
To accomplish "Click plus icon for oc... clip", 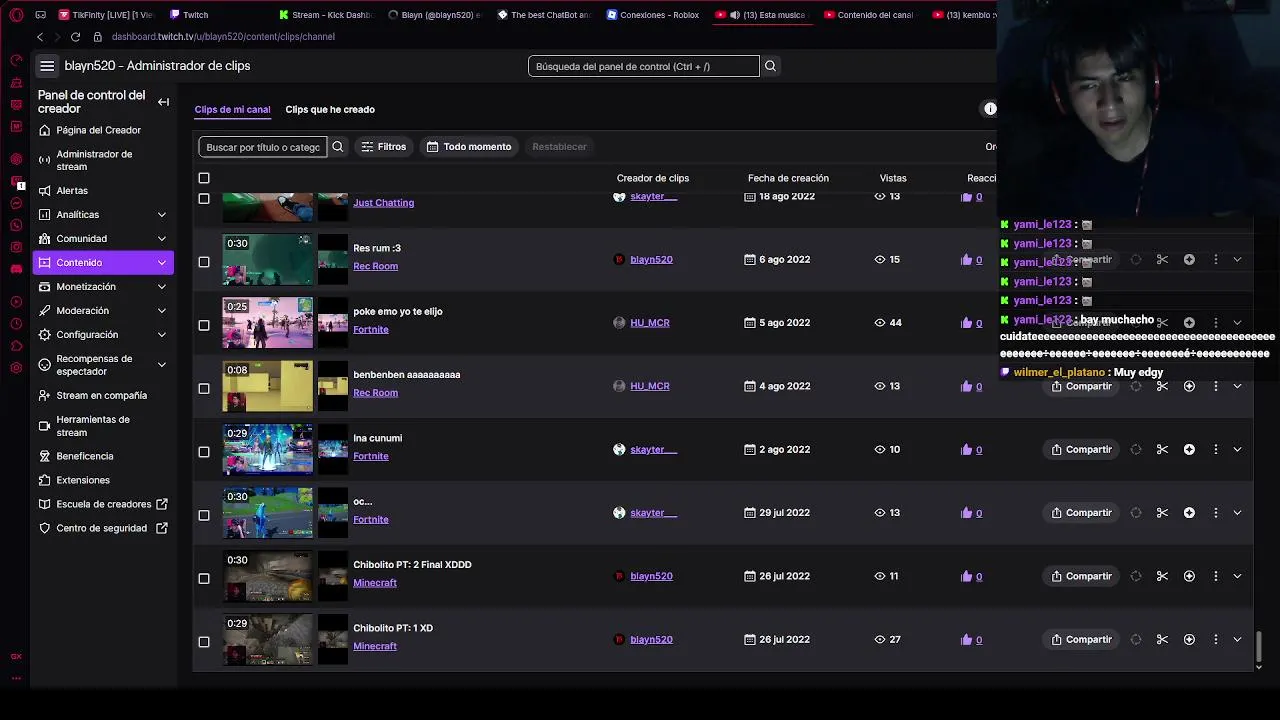I will (x=1189, y=513).
